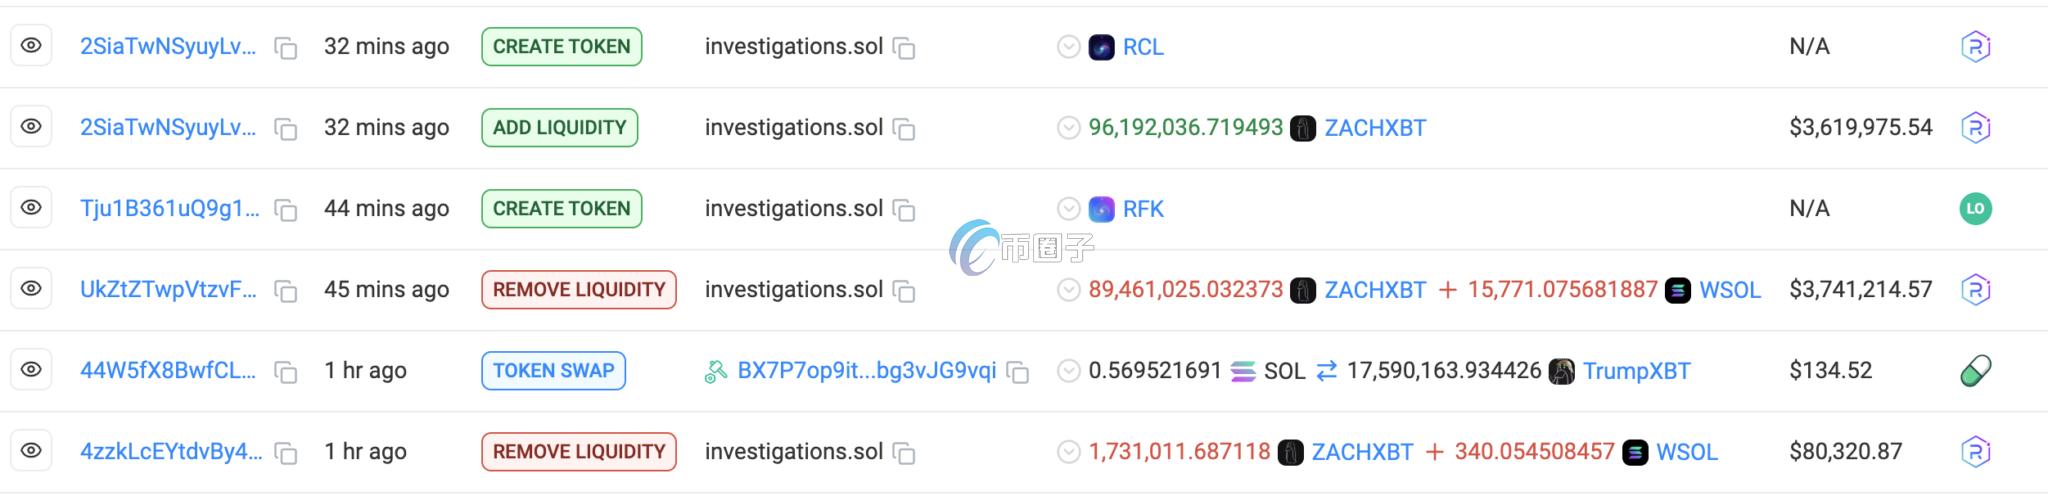Screen dimensions: 2048x496
Task: Copy investigations.sol address in the RFK row
Action: click(904, 210)
